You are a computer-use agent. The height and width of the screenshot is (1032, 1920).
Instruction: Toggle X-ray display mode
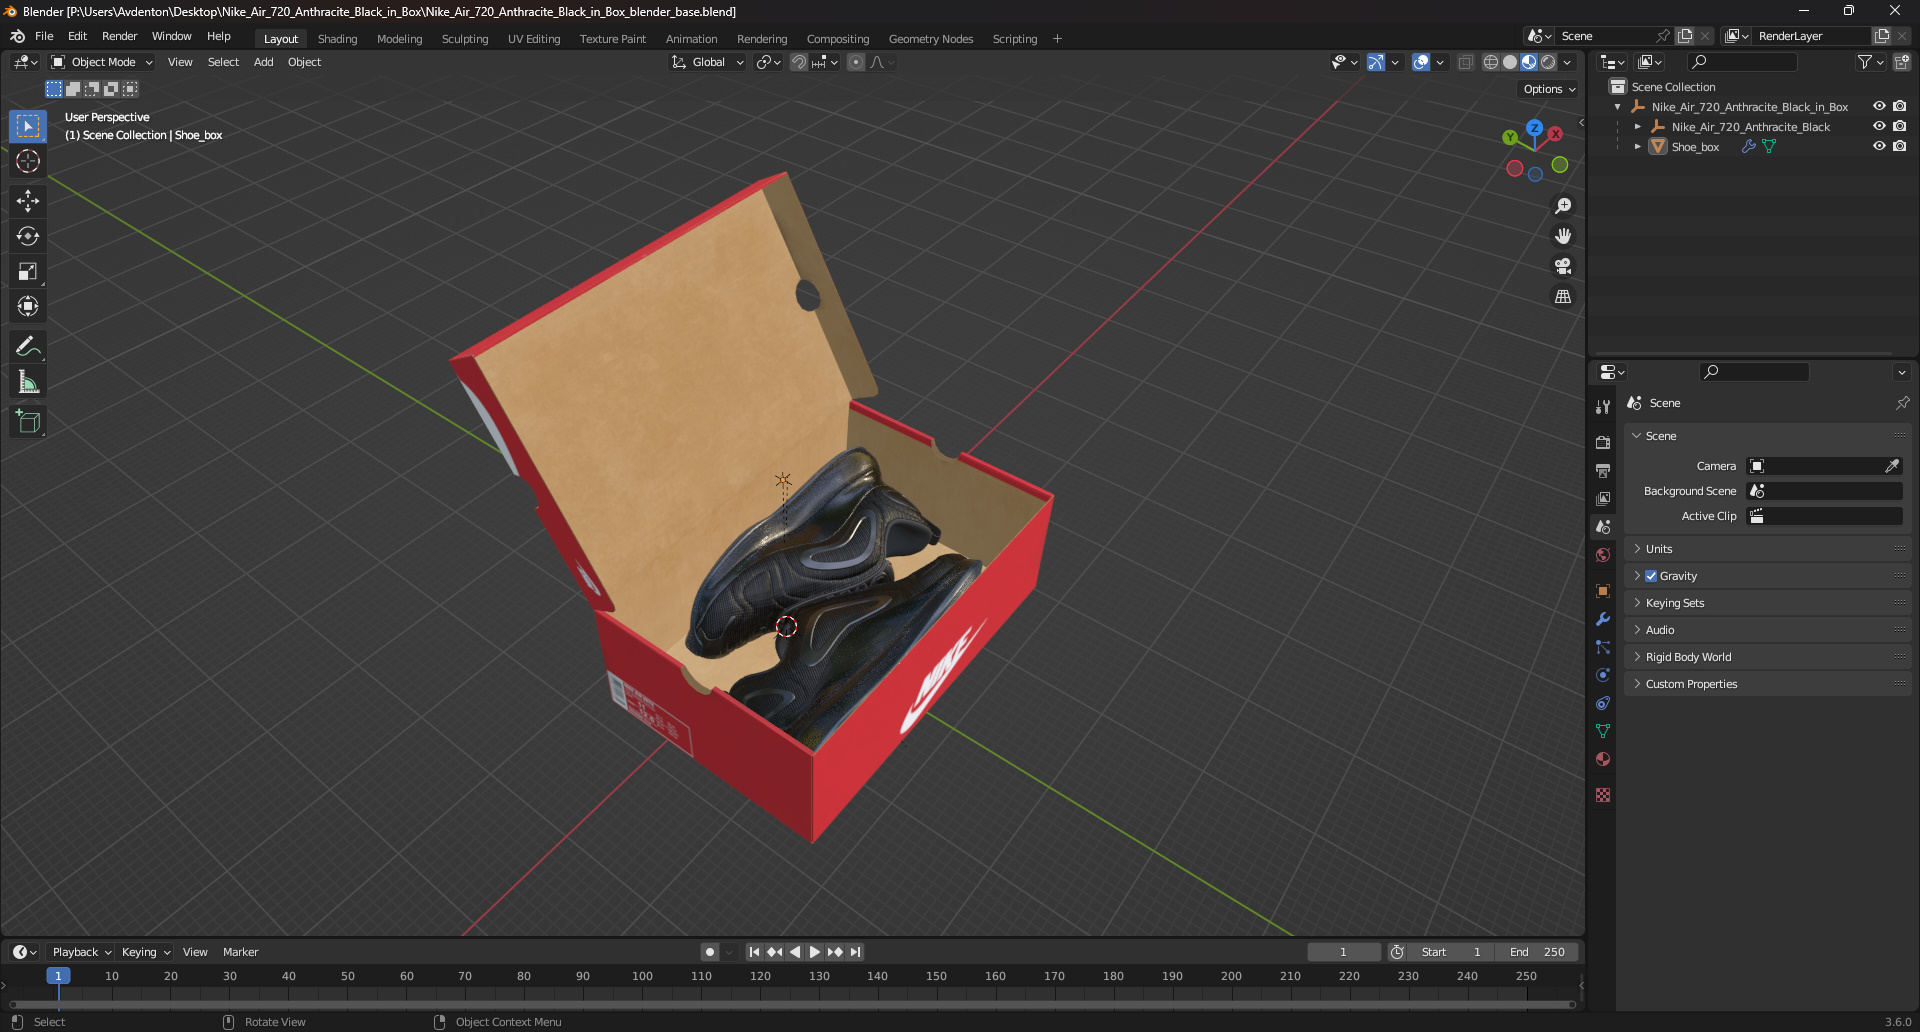[x=1465, y=62]
